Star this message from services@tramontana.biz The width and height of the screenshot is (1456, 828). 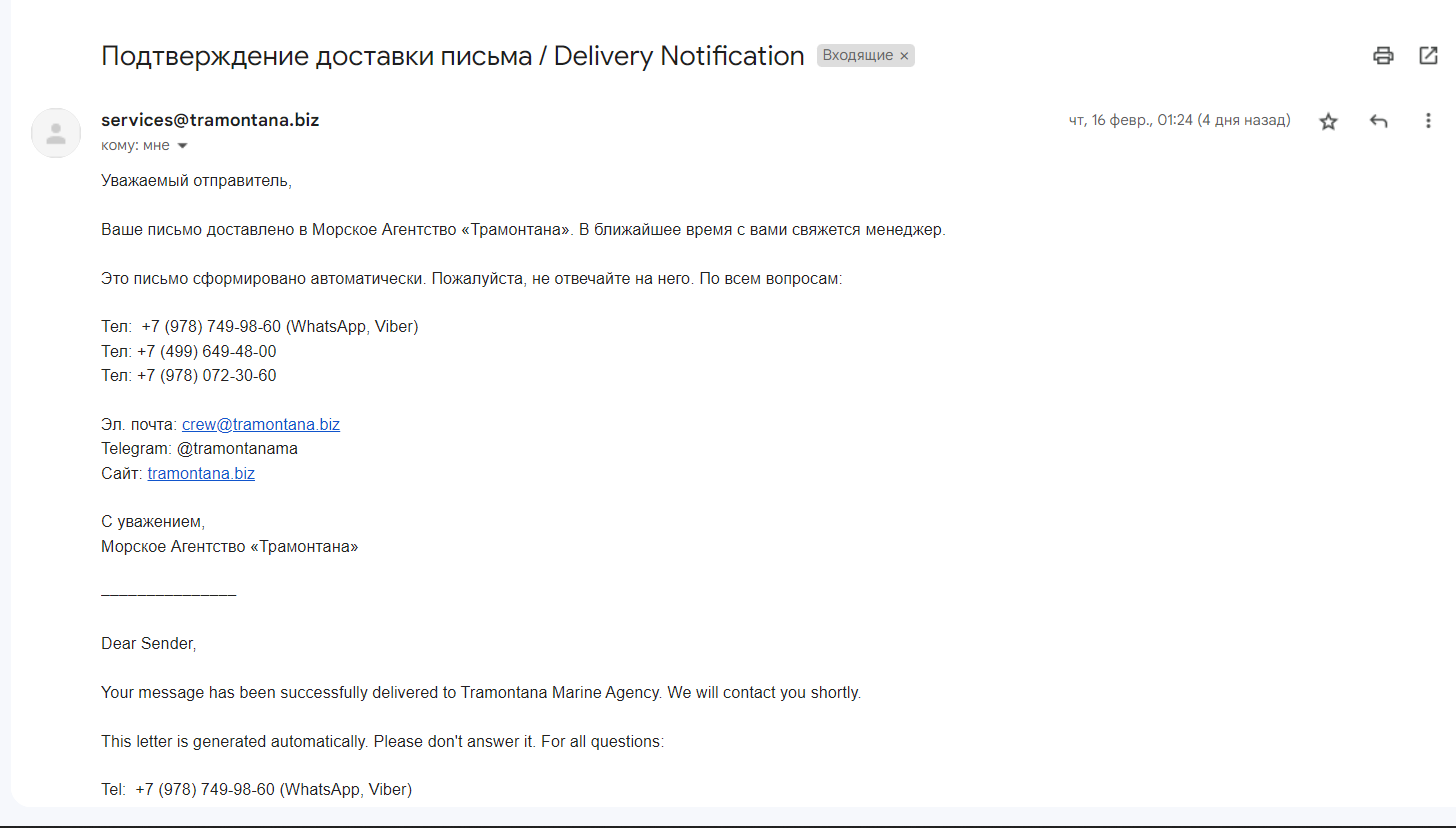(1328, 121)
